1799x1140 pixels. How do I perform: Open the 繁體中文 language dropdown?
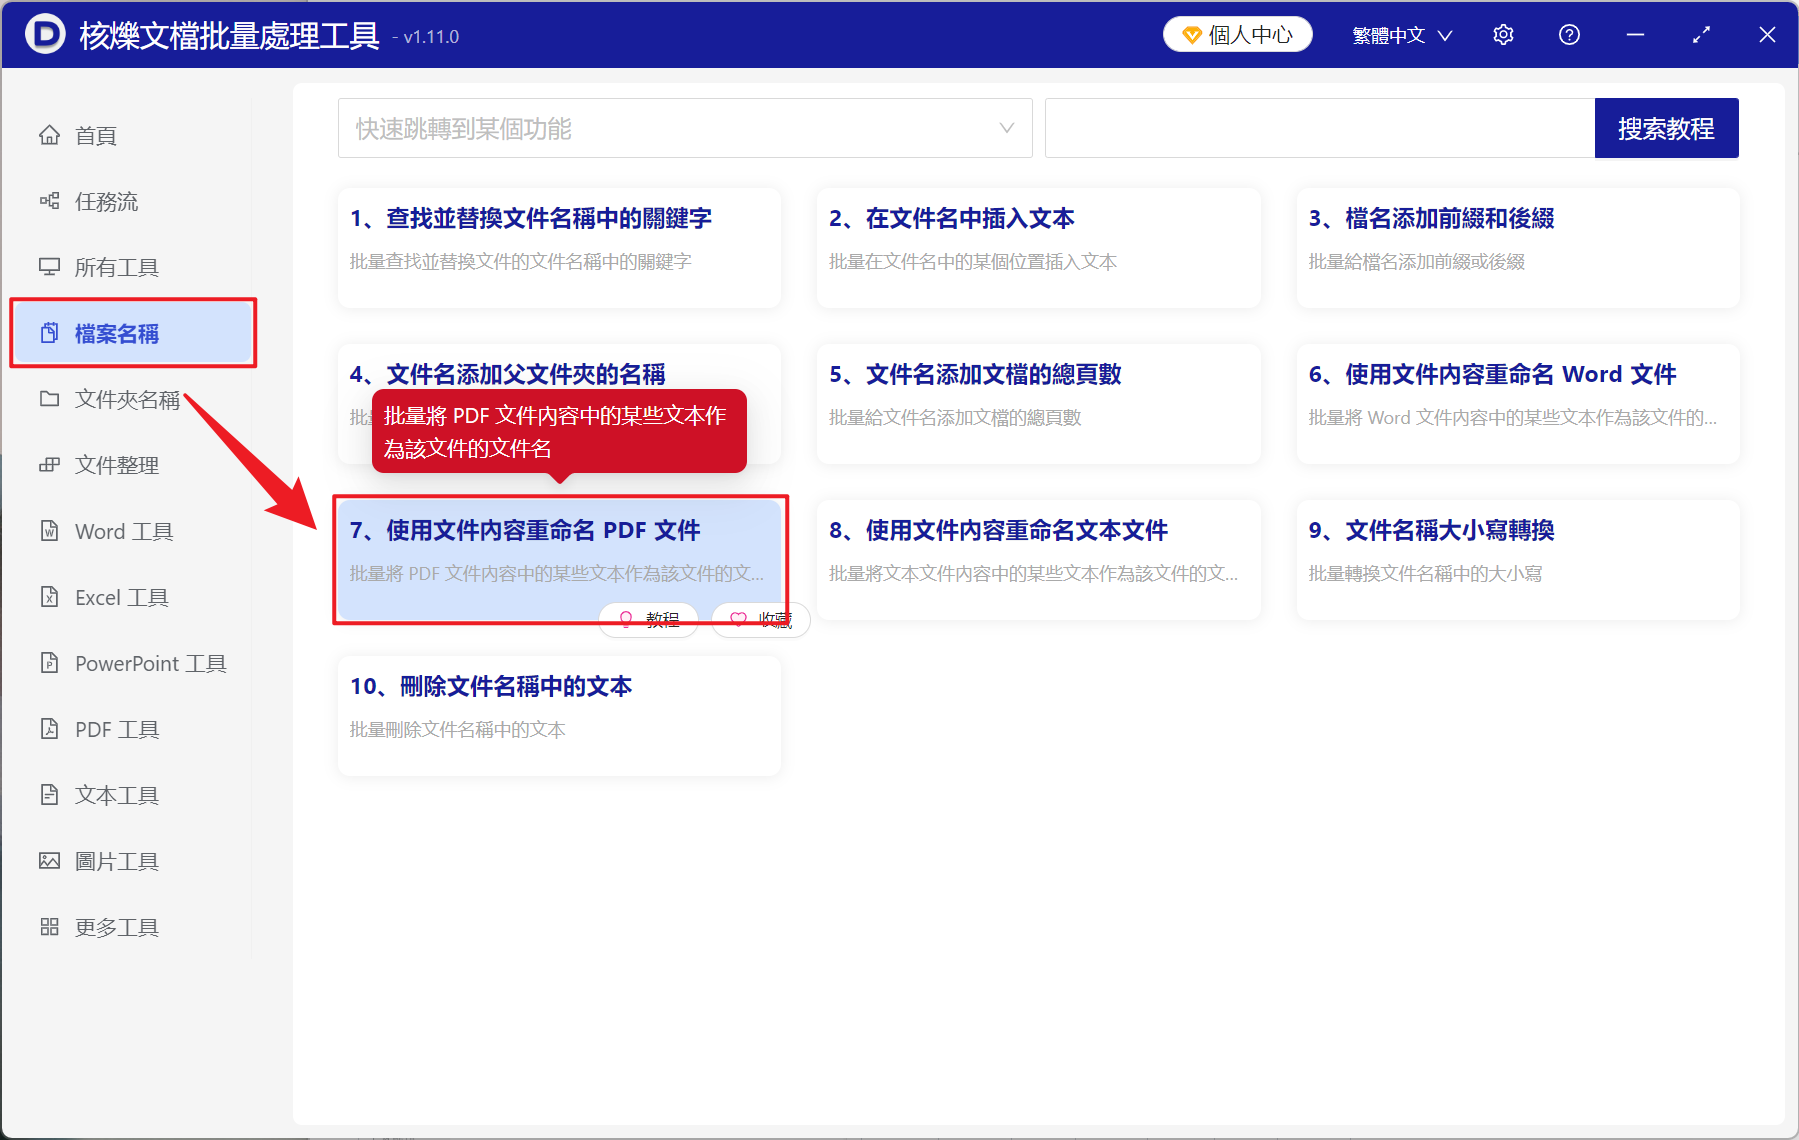click(x=1400, y=34)
